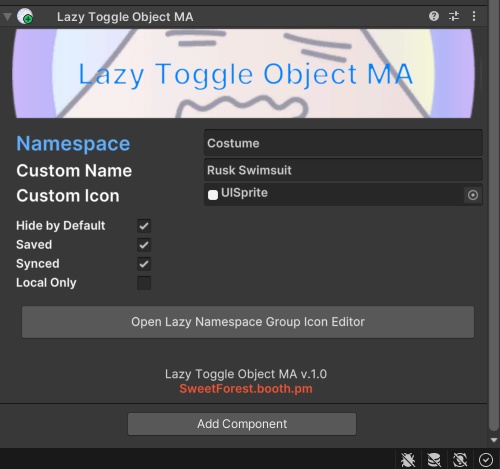Collapse the Lazy Toggle Object MA component
The width and height of the screenshot is (500, 469).
coord(7,16)
